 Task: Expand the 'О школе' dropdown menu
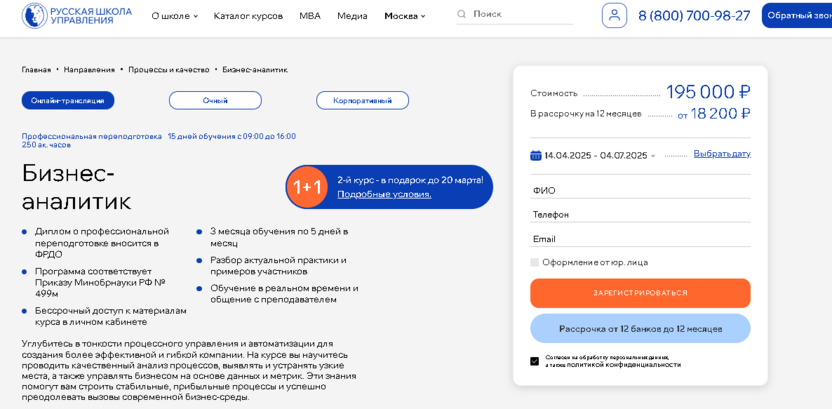point(174,16)
